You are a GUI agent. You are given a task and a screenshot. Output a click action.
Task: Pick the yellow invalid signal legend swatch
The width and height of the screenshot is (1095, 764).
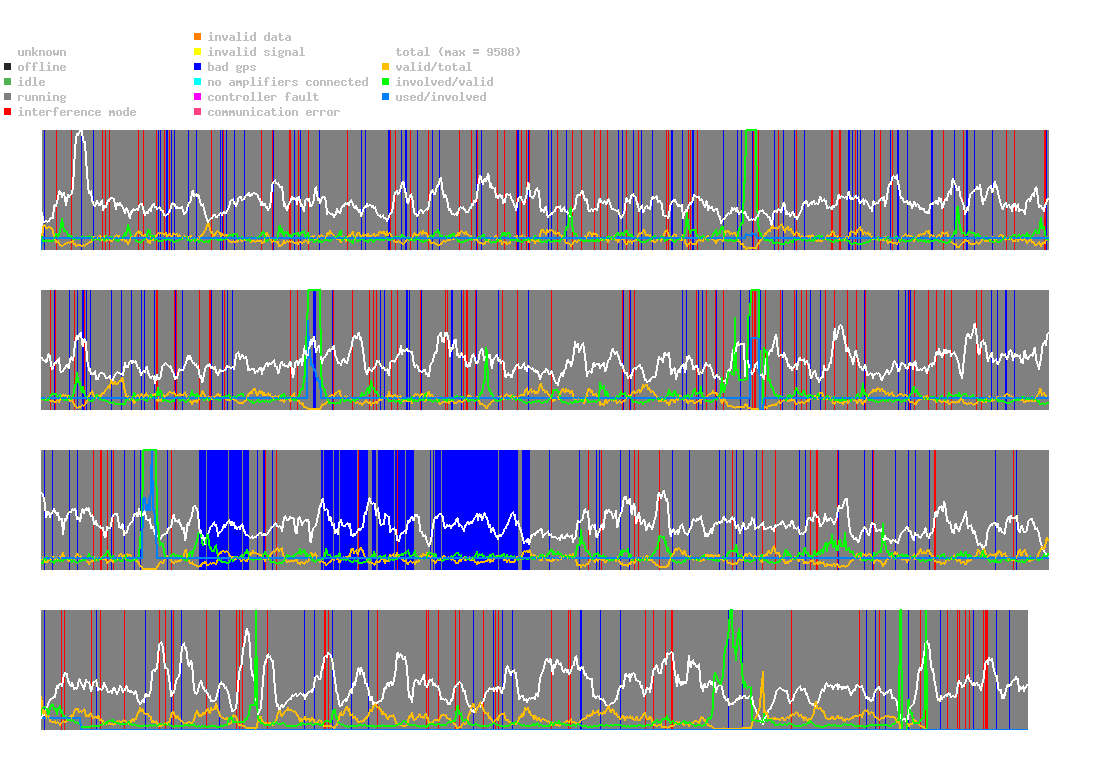197,52
